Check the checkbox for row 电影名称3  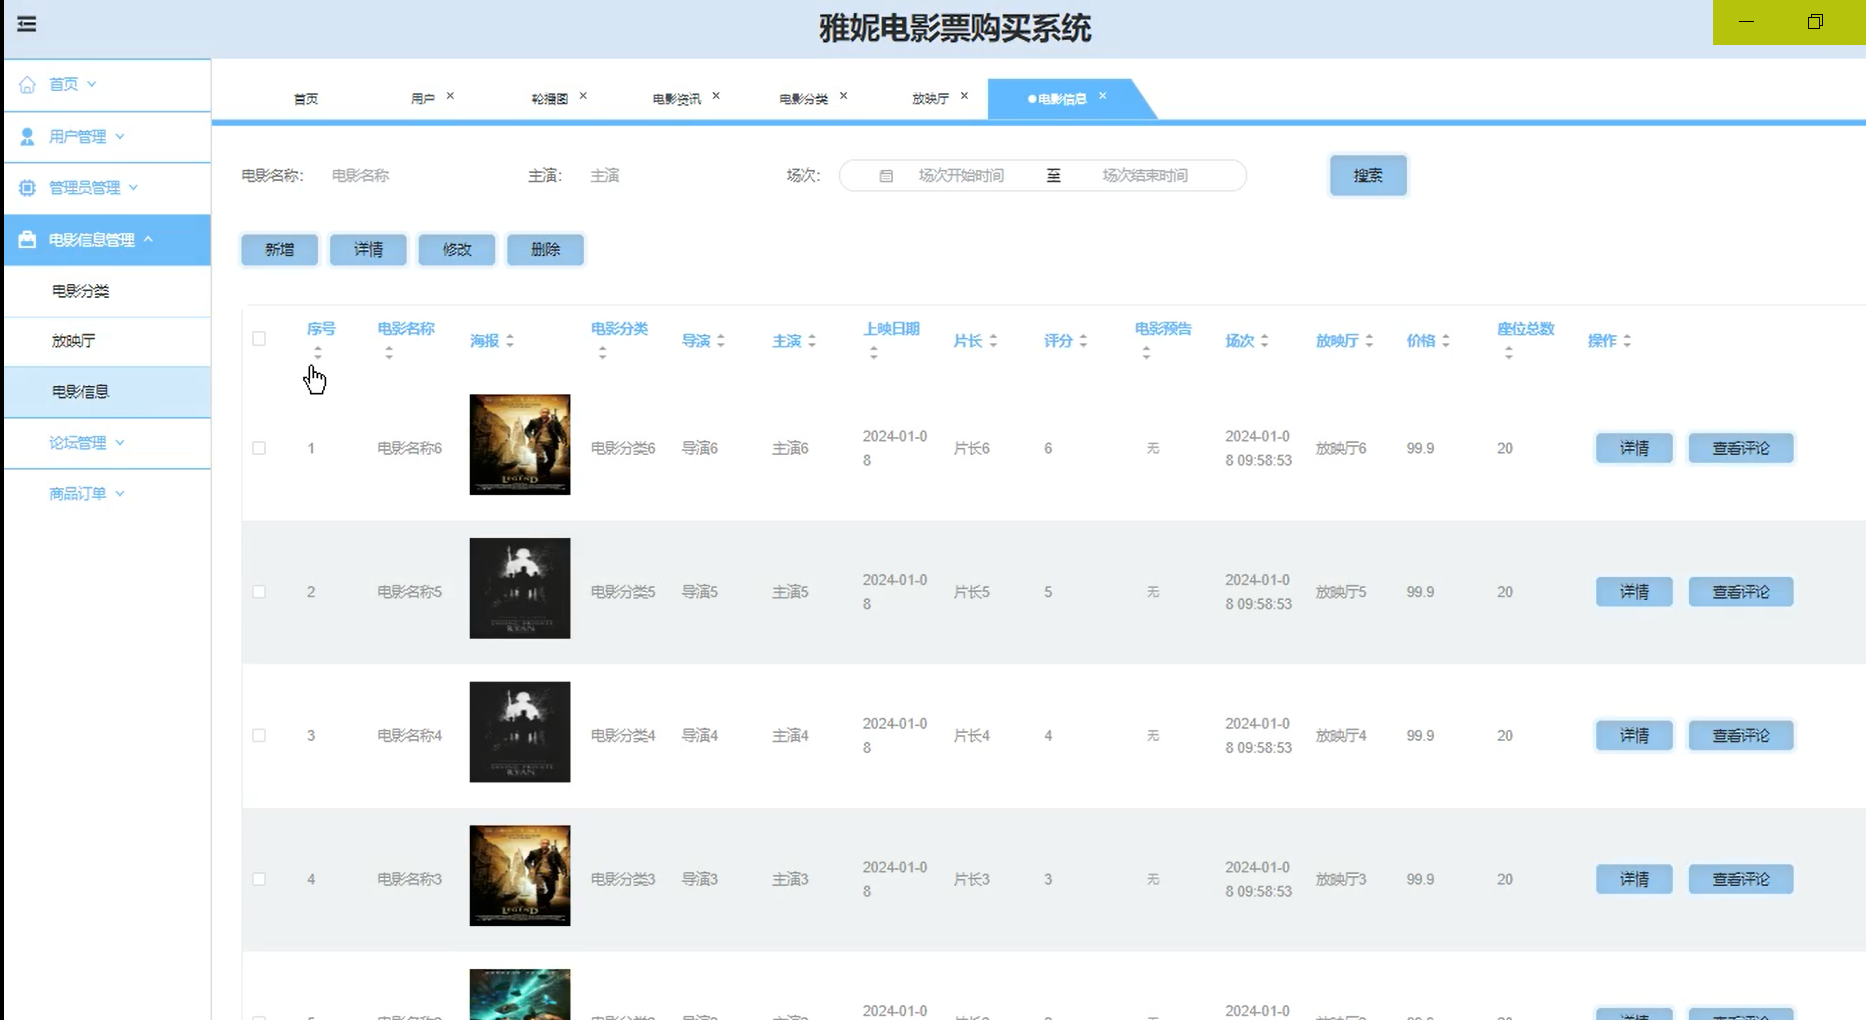tap(259, 879)
